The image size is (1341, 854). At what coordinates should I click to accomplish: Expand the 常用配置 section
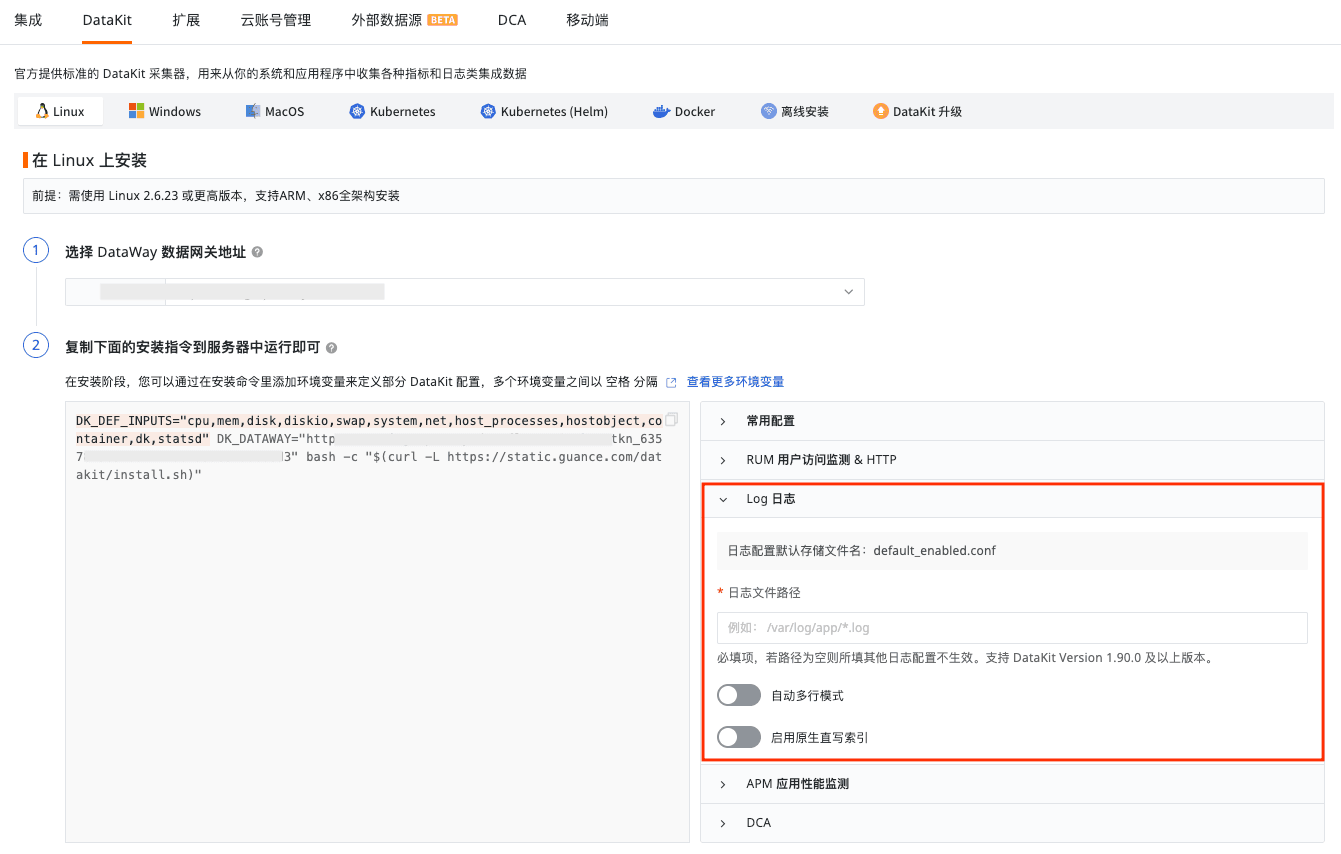pyautogui.click(x=1013, y=421)
